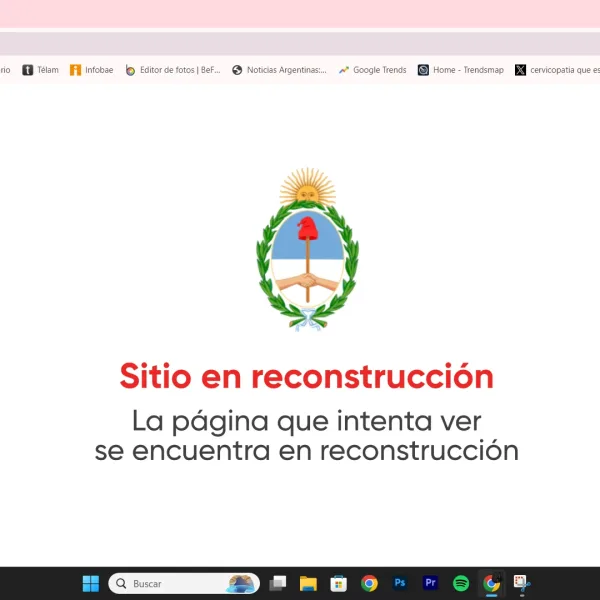Screen dimensions: 600x600
Task: Open Microsoft Store from the taskbar
Action: pyautogui.click(x=339, y=583)
